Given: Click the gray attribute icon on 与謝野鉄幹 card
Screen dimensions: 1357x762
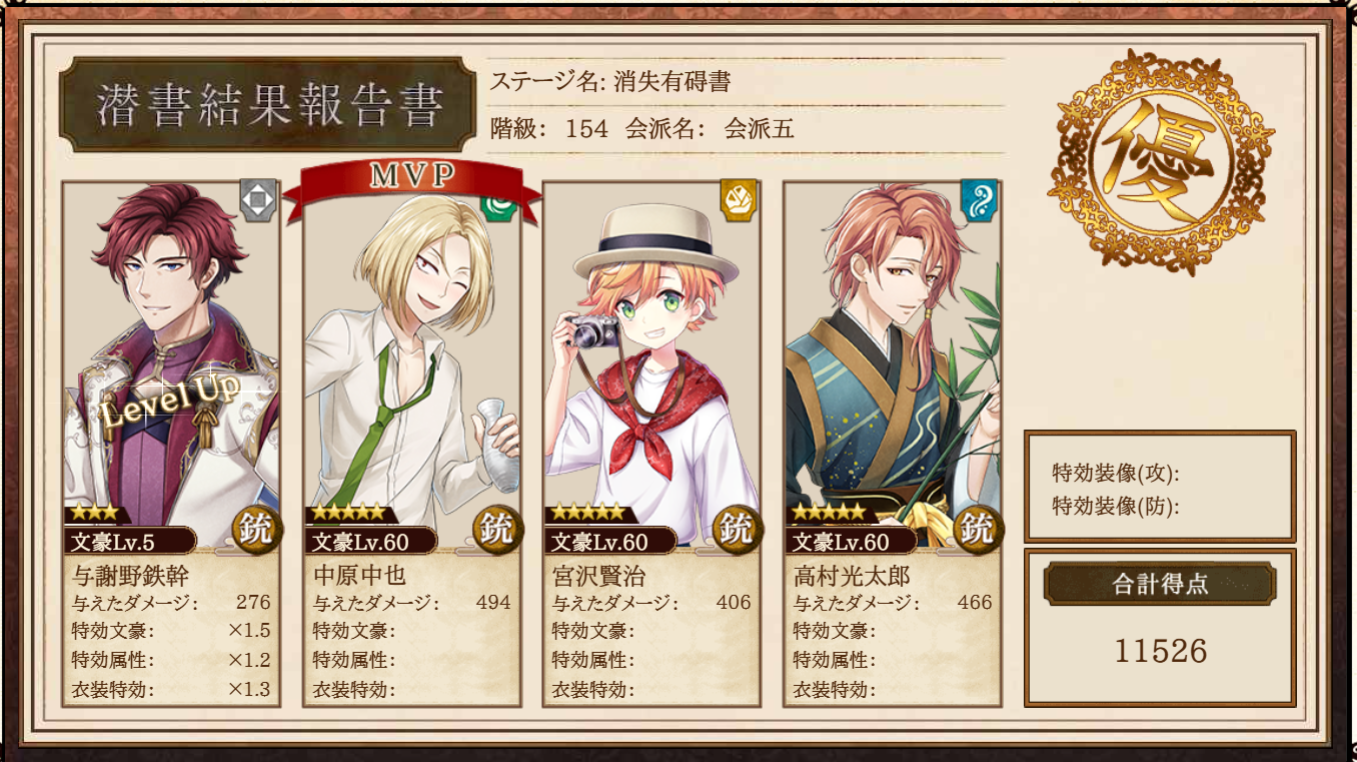Looking at the screenshot, I should point(258,200).
